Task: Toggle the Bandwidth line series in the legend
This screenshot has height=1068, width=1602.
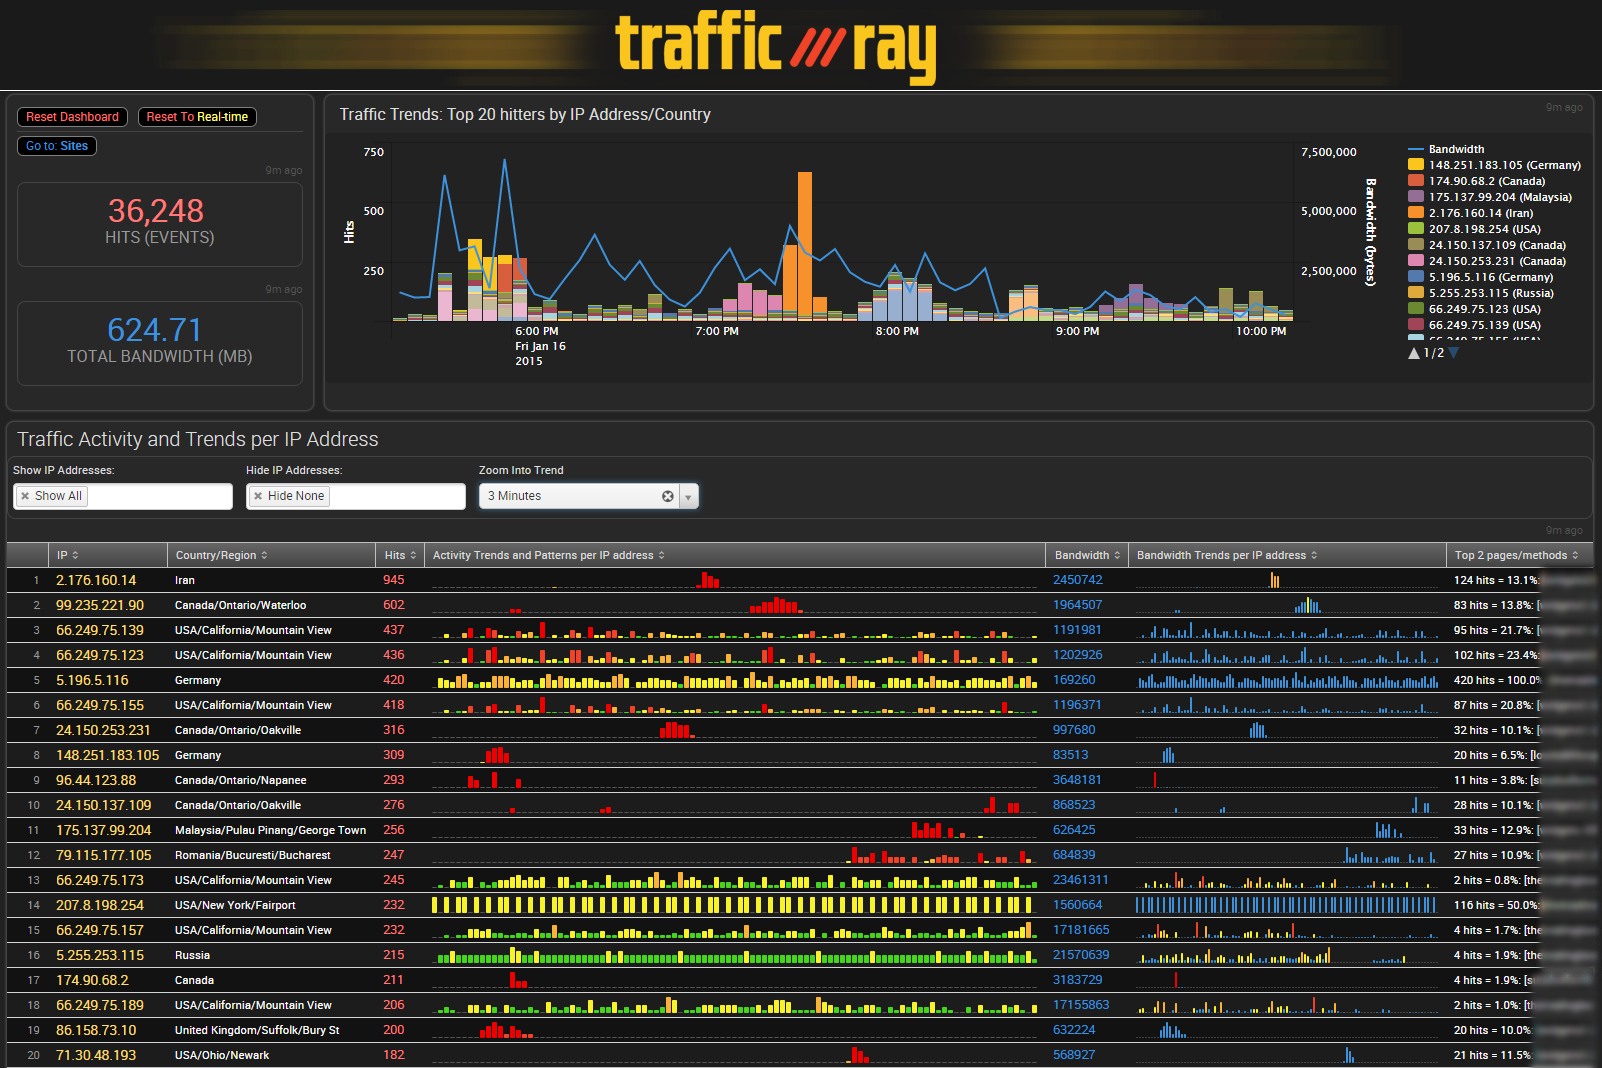Action: (1446, 149)
